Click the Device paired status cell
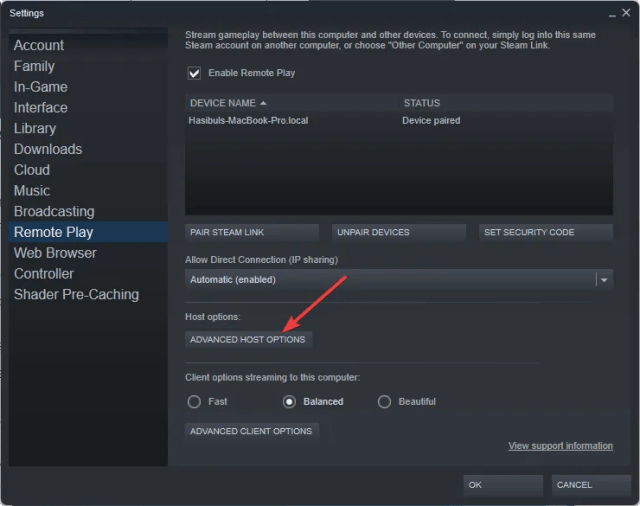The image size is (640, 506). point(431,121)
